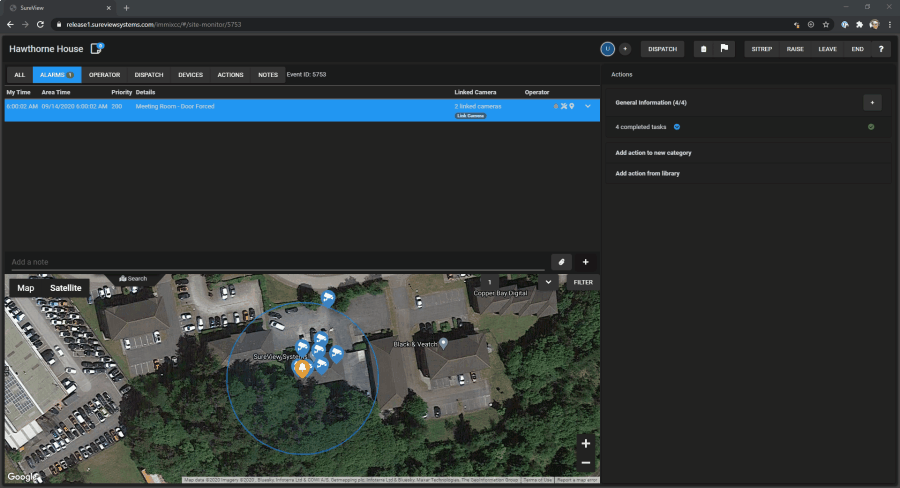
Task: Open the DEVICES tab
Action: click(x=191, y=75)
